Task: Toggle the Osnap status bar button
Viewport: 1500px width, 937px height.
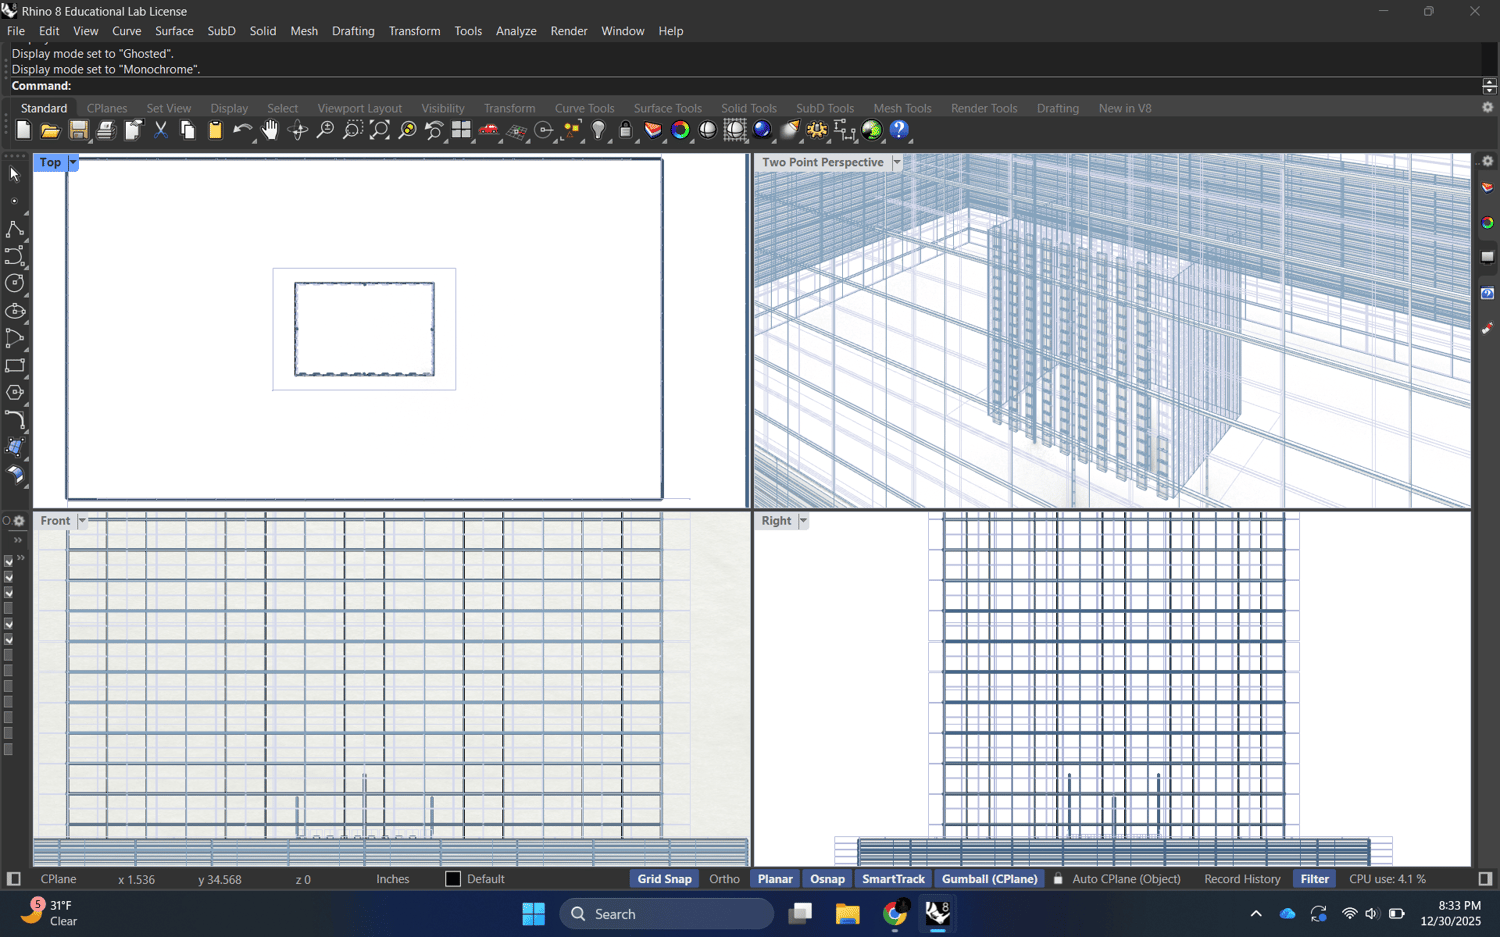Action: point(827,879)
